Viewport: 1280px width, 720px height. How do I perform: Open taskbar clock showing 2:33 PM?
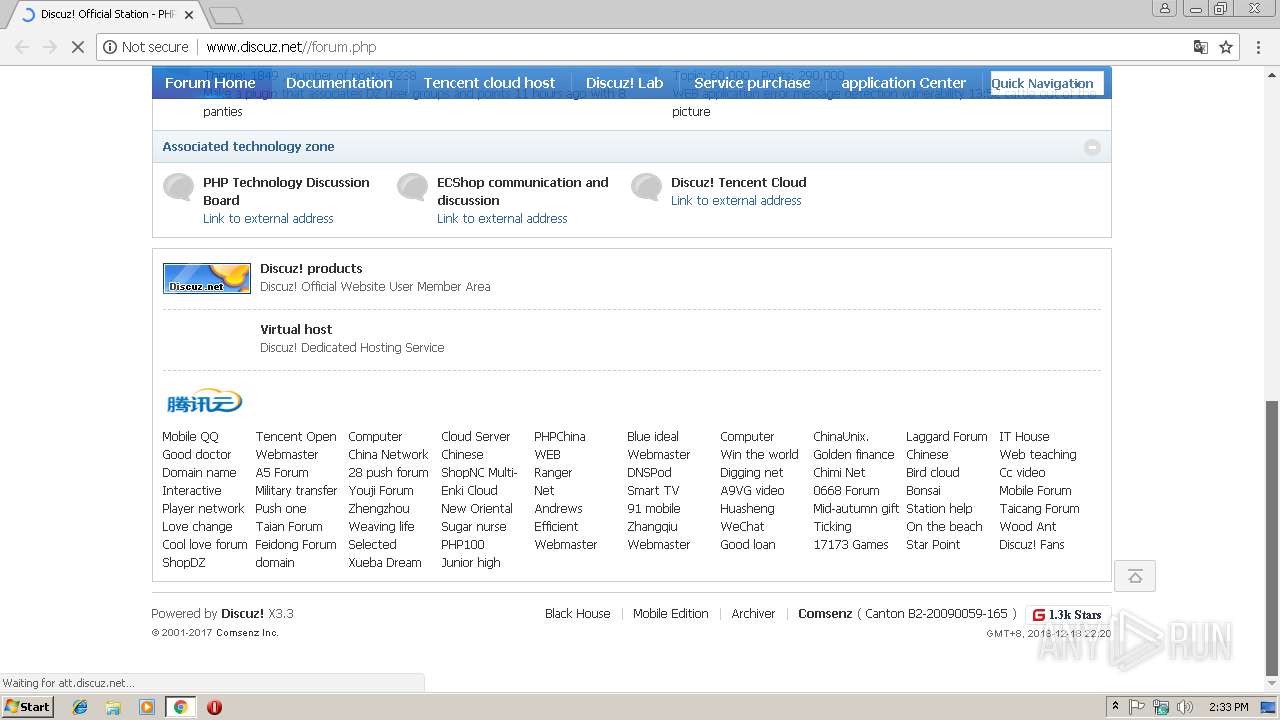click(1228, 707)
